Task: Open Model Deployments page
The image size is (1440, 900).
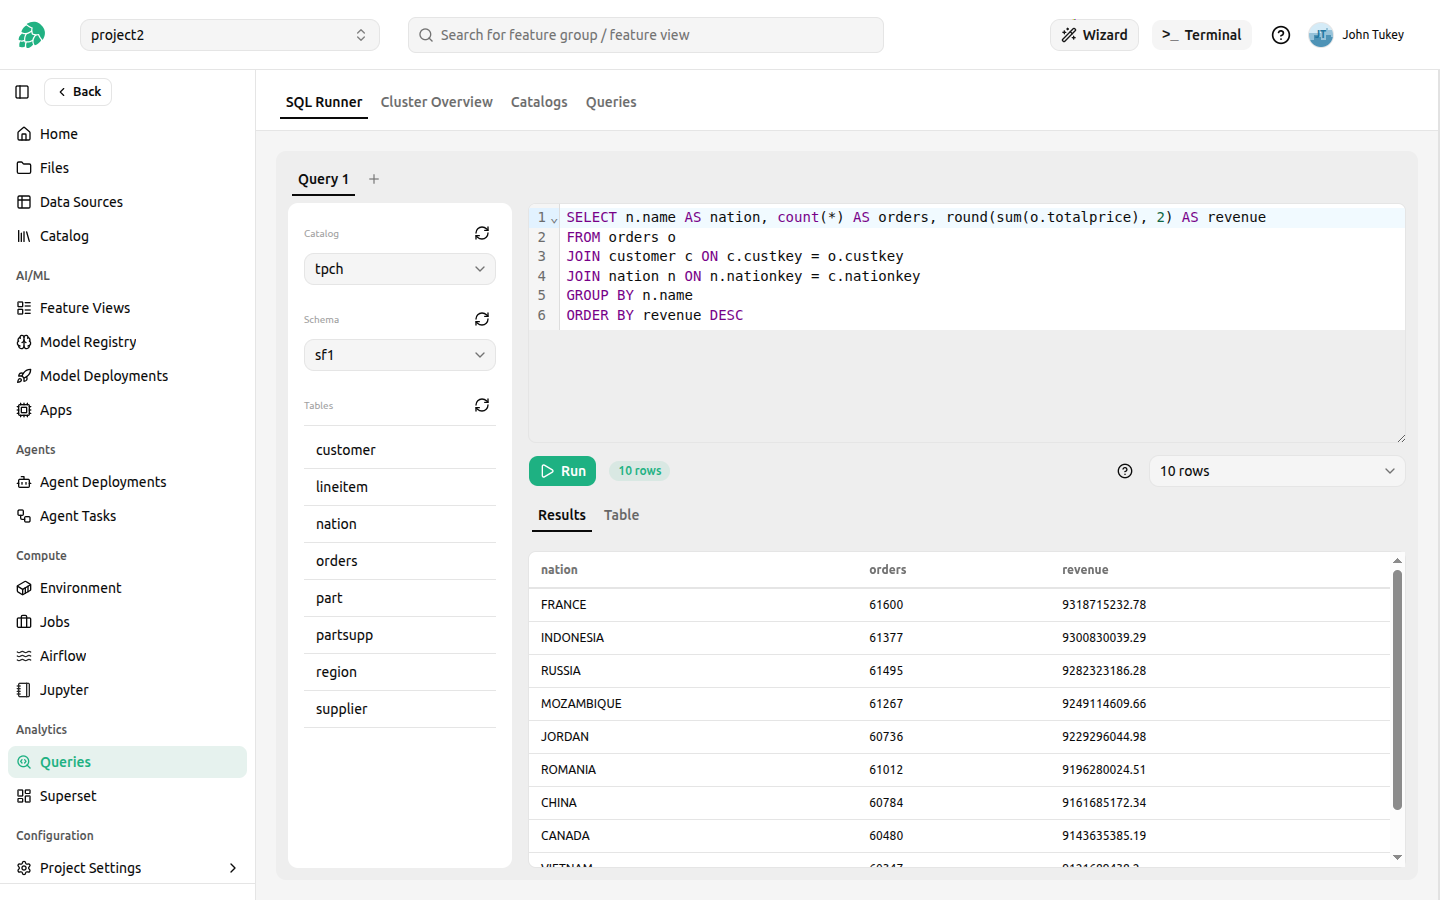Action: [127, 376]
